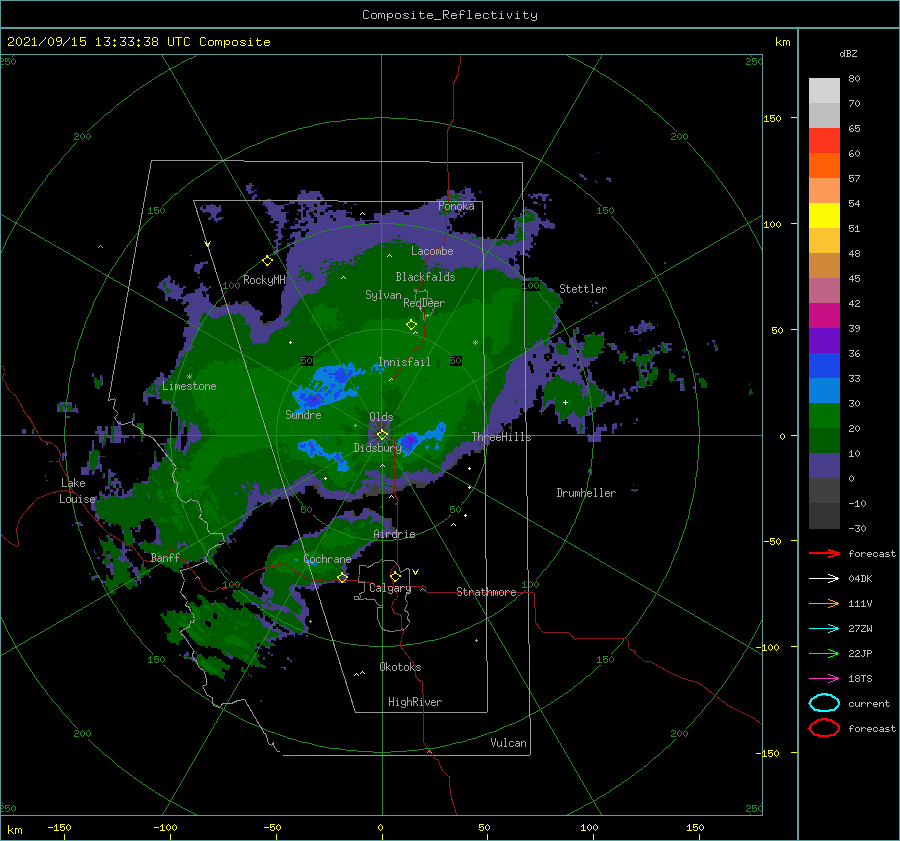Click the bottom axis -100 tick label
This screenshot has width=900, height=841.
[x=165, y=827]
